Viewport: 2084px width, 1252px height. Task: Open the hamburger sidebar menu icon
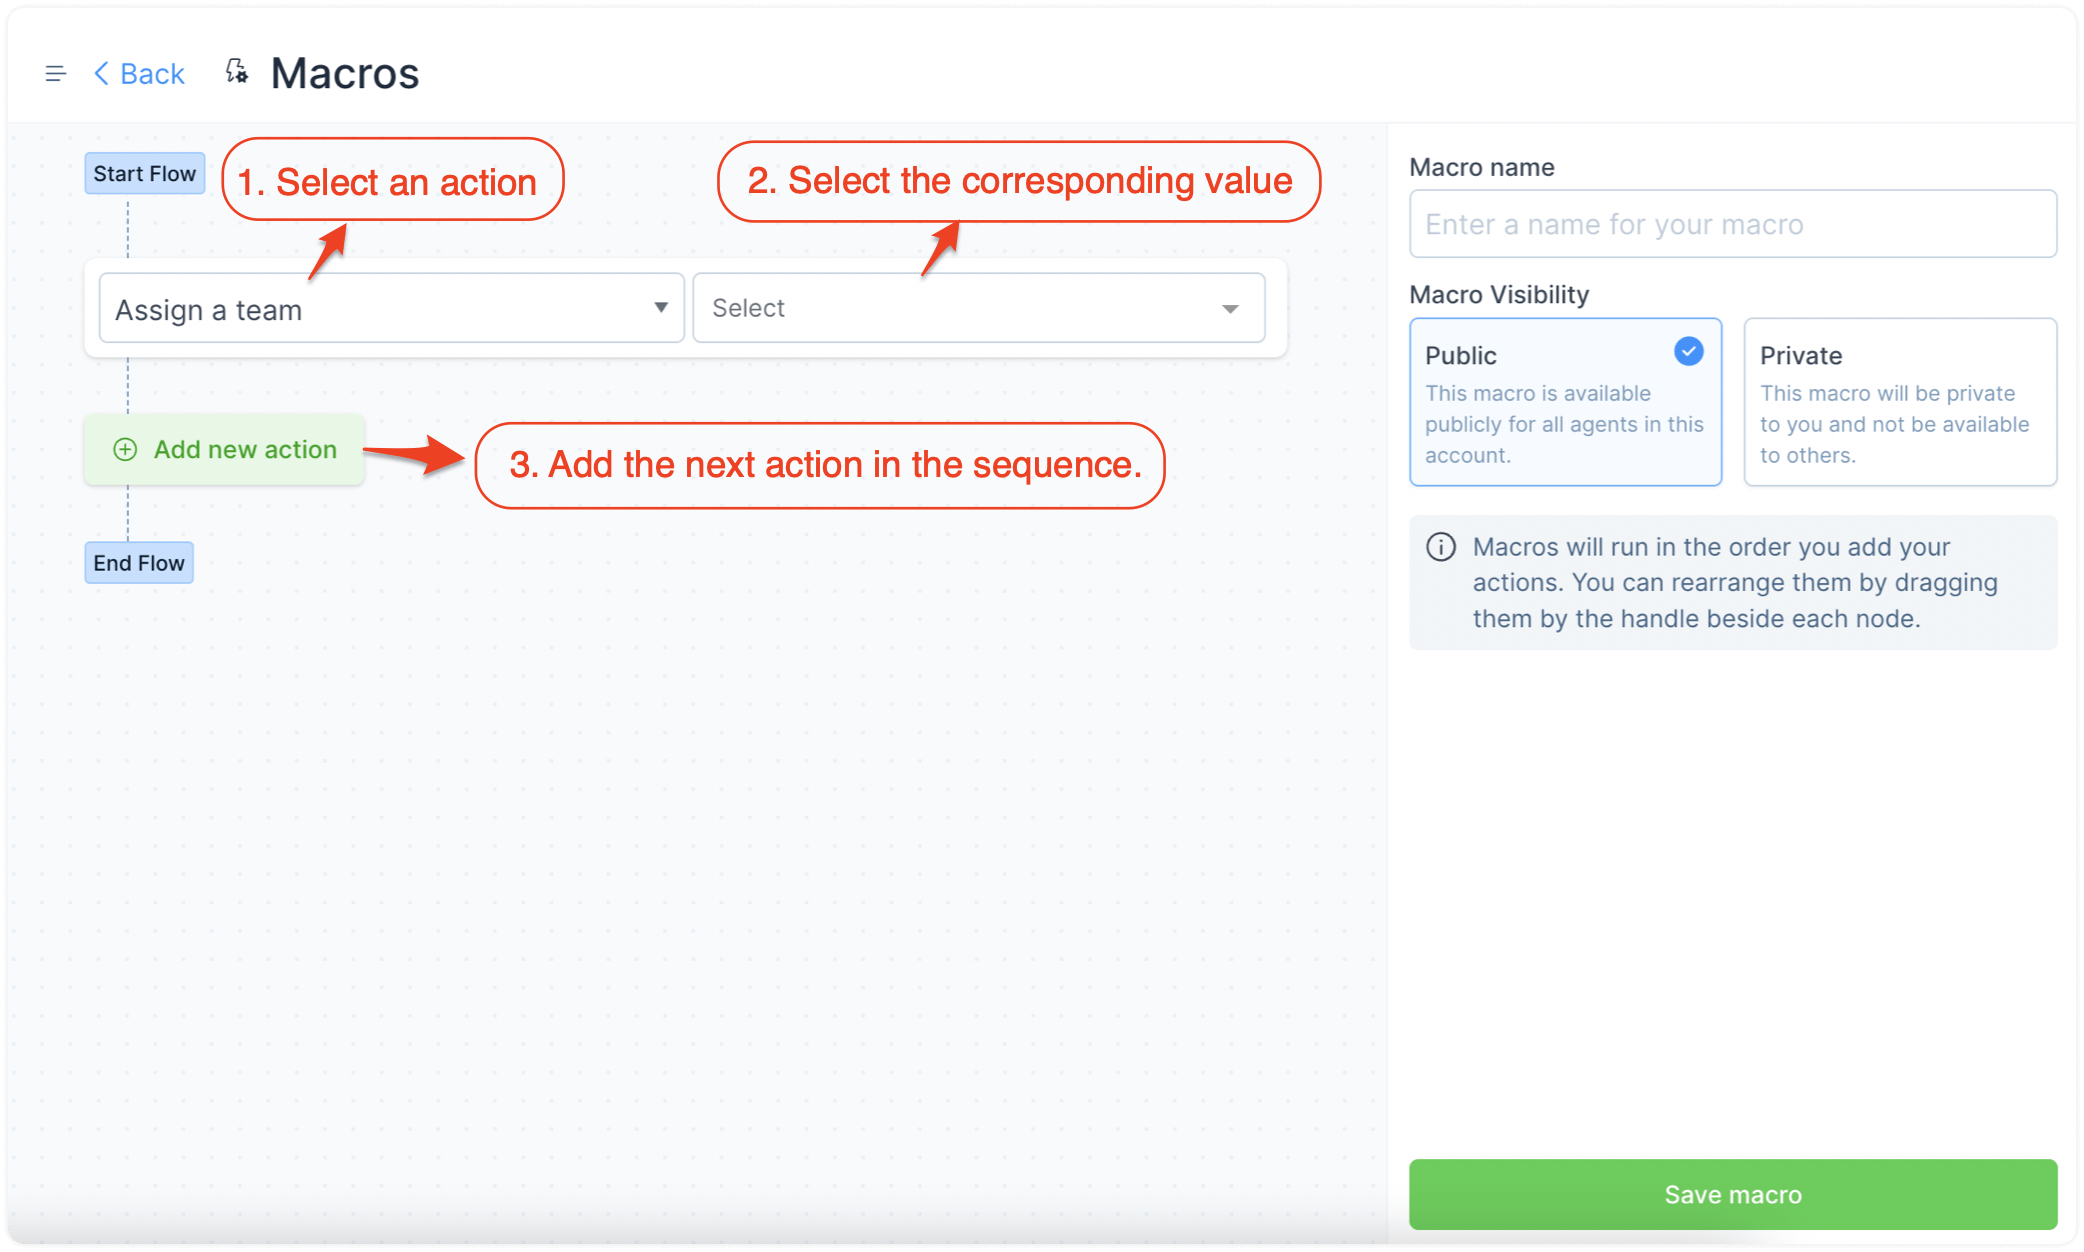pos(56,74)
